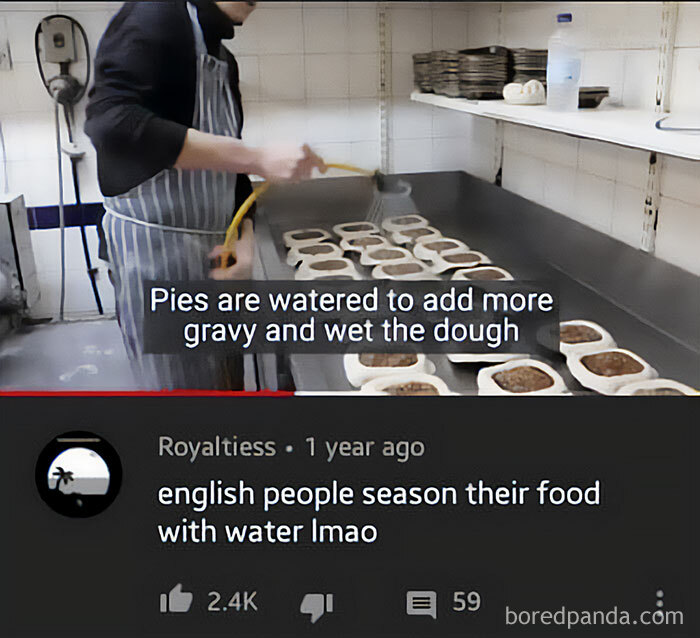Open the three-dot comment options menu
Screen dimensions: 700x638
pos(660,601)
